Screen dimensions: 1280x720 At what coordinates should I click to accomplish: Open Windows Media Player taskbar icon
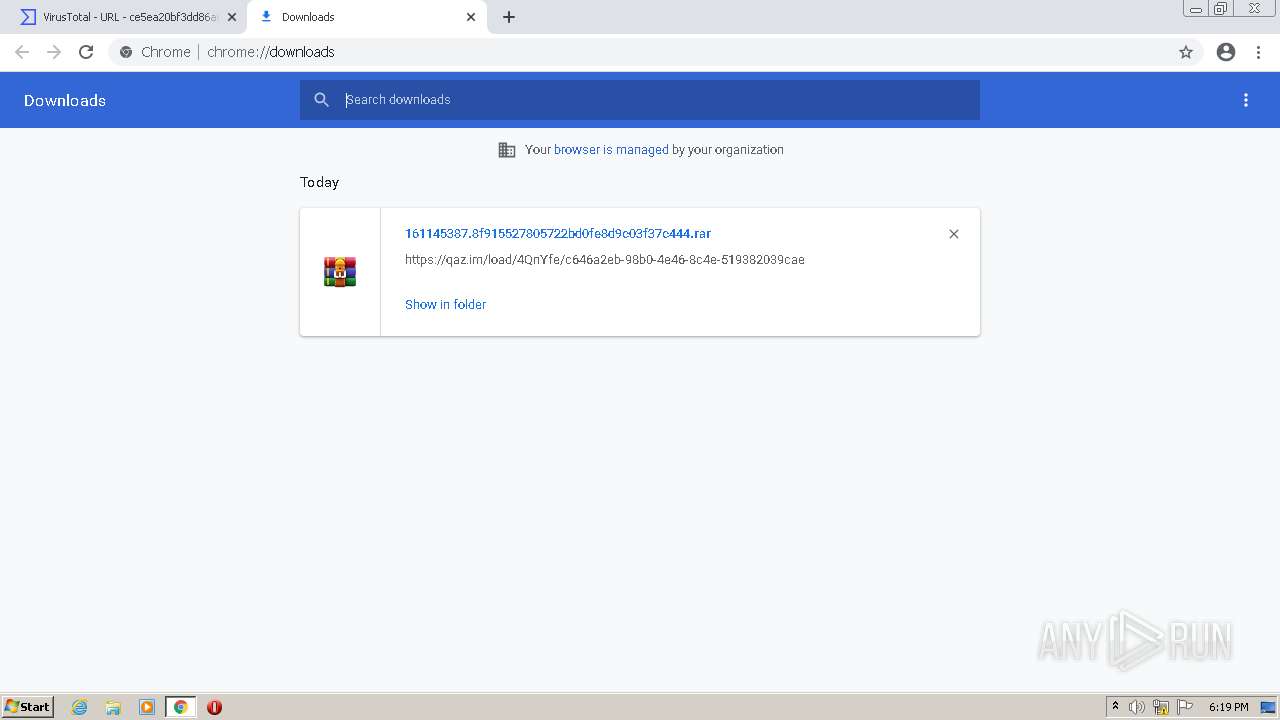[x=147, y=707]
